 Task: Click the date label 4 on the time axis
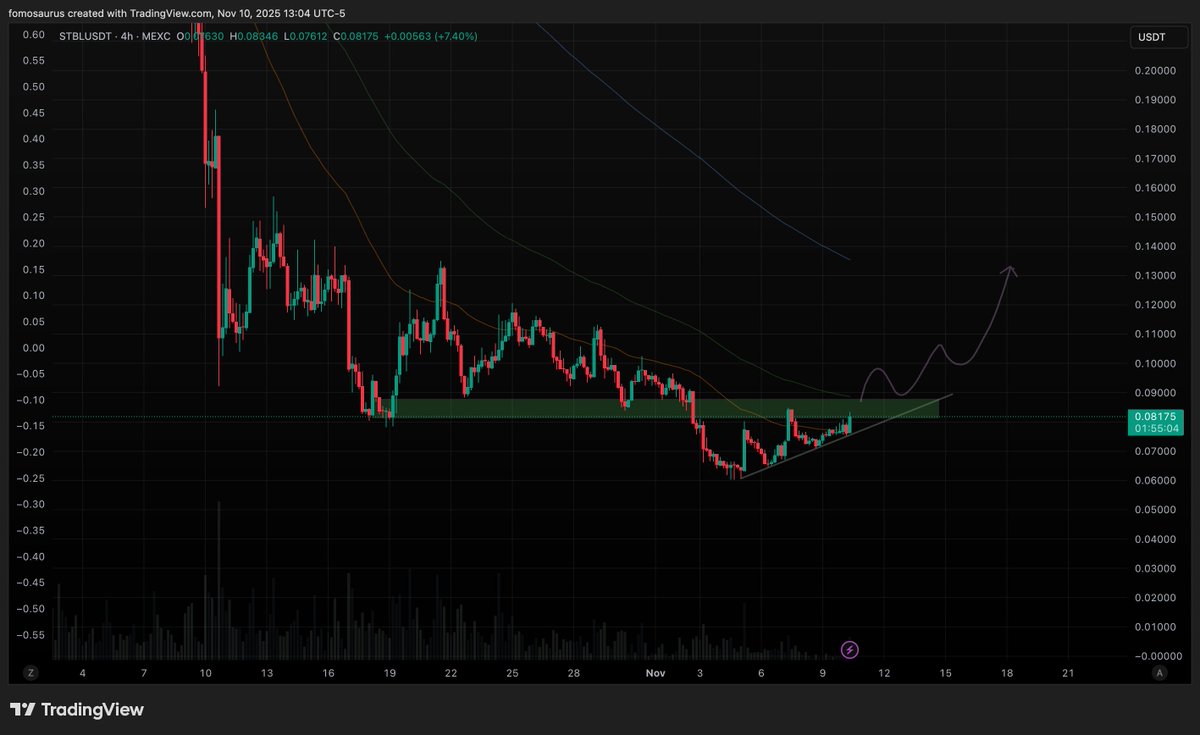point(82,673)
